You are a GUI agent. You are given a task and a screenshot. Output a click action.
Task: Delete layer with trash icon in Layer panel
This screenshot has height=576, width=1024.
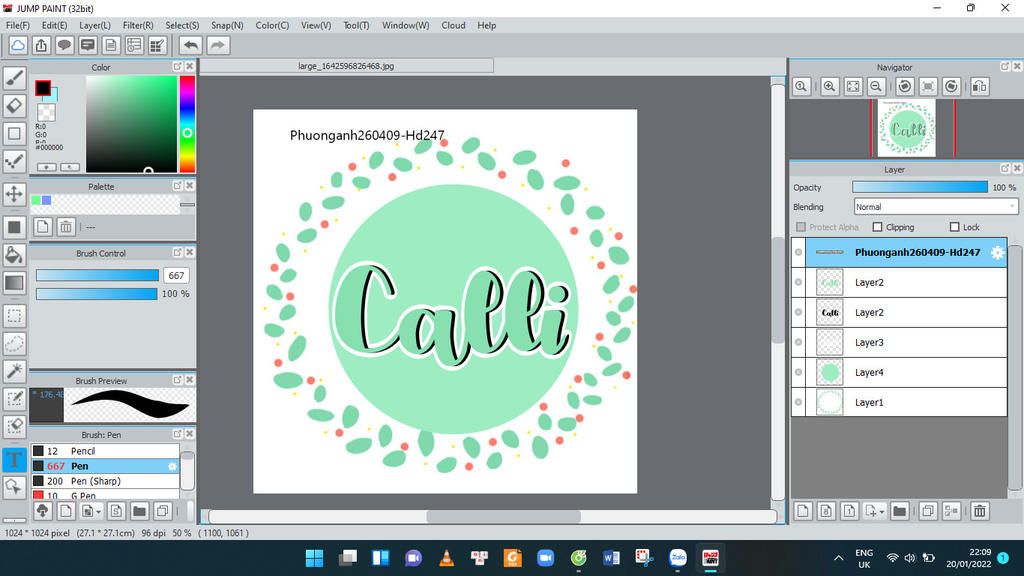point(980,511)
